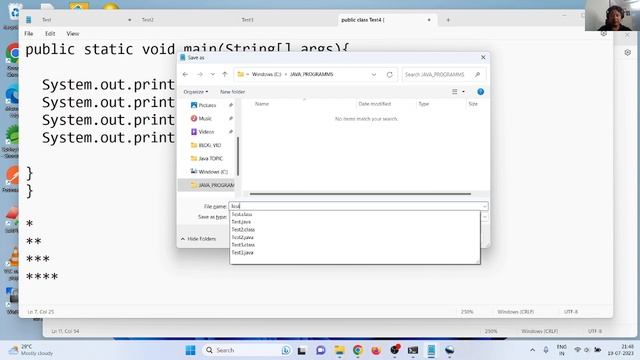The image size is (640, 360).
Task: Open the Organize dropdown menu
Action: pyautogui.click(x=196, y=92)
